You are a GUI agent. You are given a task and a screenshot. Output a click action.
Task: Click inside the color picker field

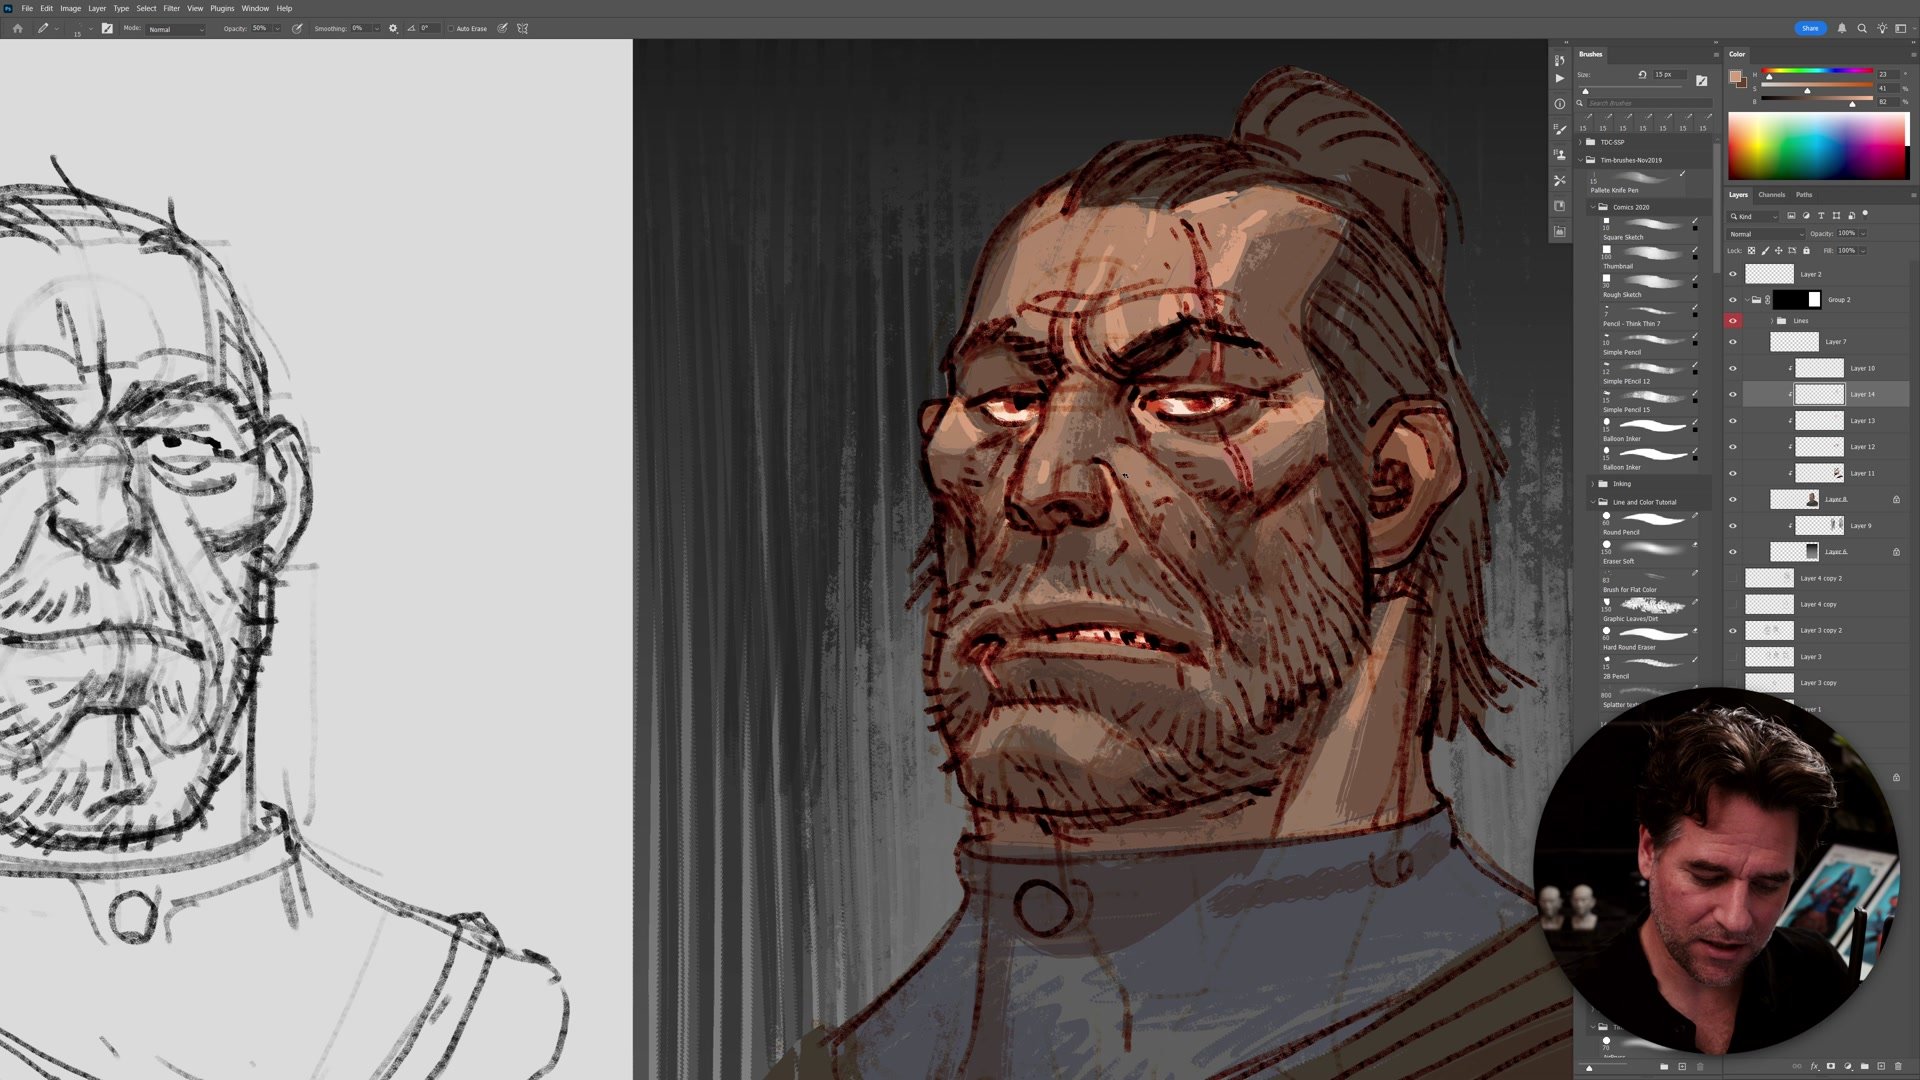pos(1816,146)
